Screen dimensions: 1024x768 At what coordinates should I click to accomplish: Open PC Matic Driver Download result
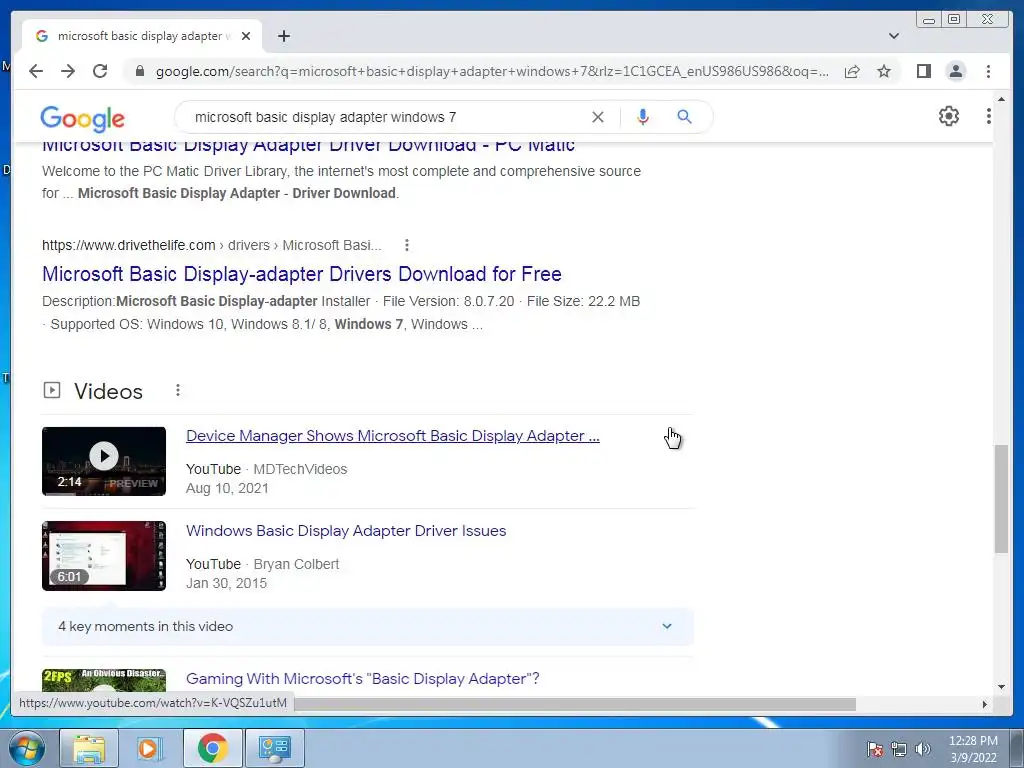click(308, 146)
